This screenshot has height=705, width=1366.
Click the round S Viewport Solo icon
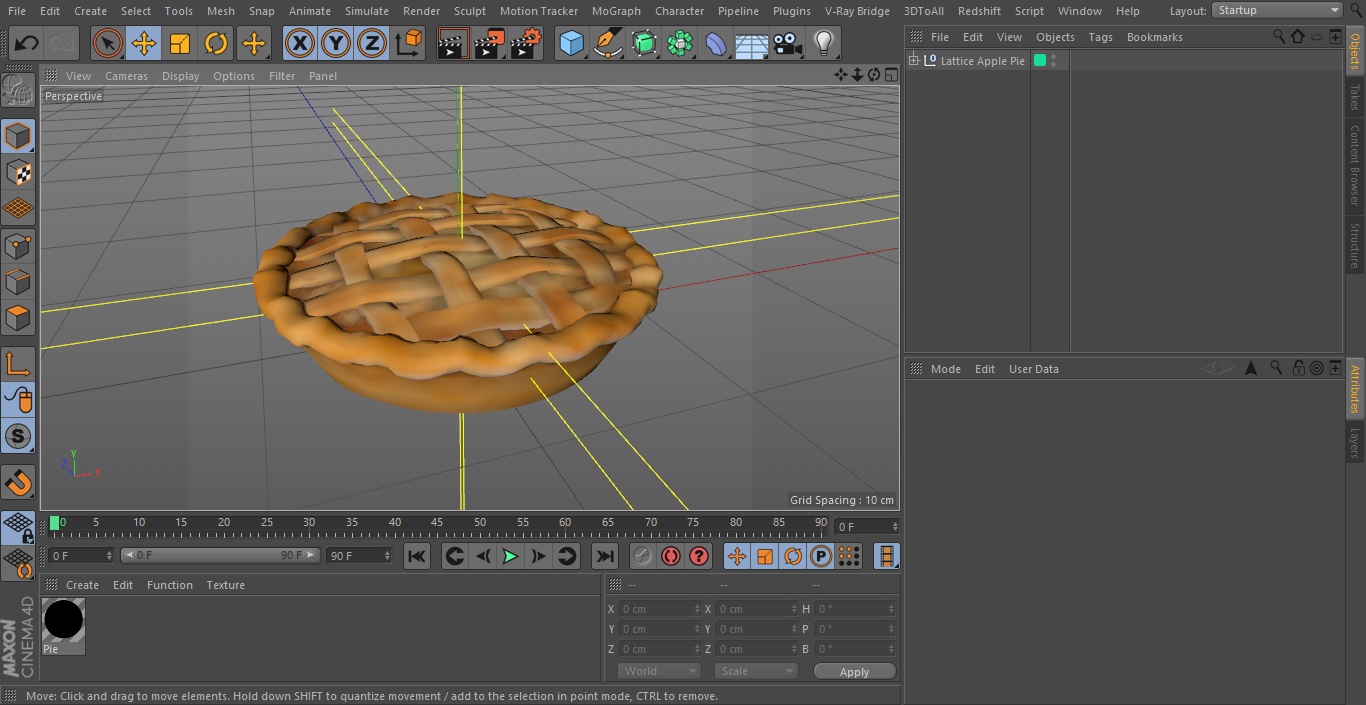[x=18, y=436]
